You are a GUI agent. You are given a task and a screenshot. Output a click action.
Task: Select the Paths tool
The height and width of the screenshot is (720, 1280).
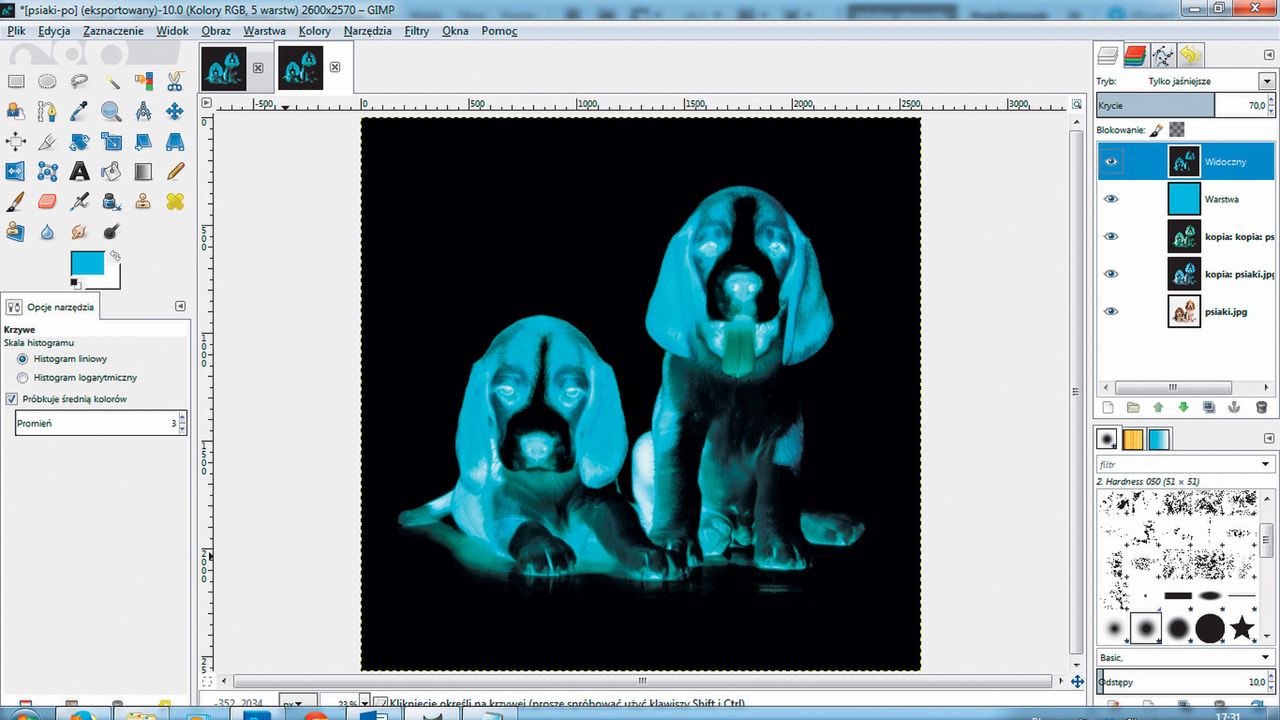pyautogui.click(x=47, y=111)
